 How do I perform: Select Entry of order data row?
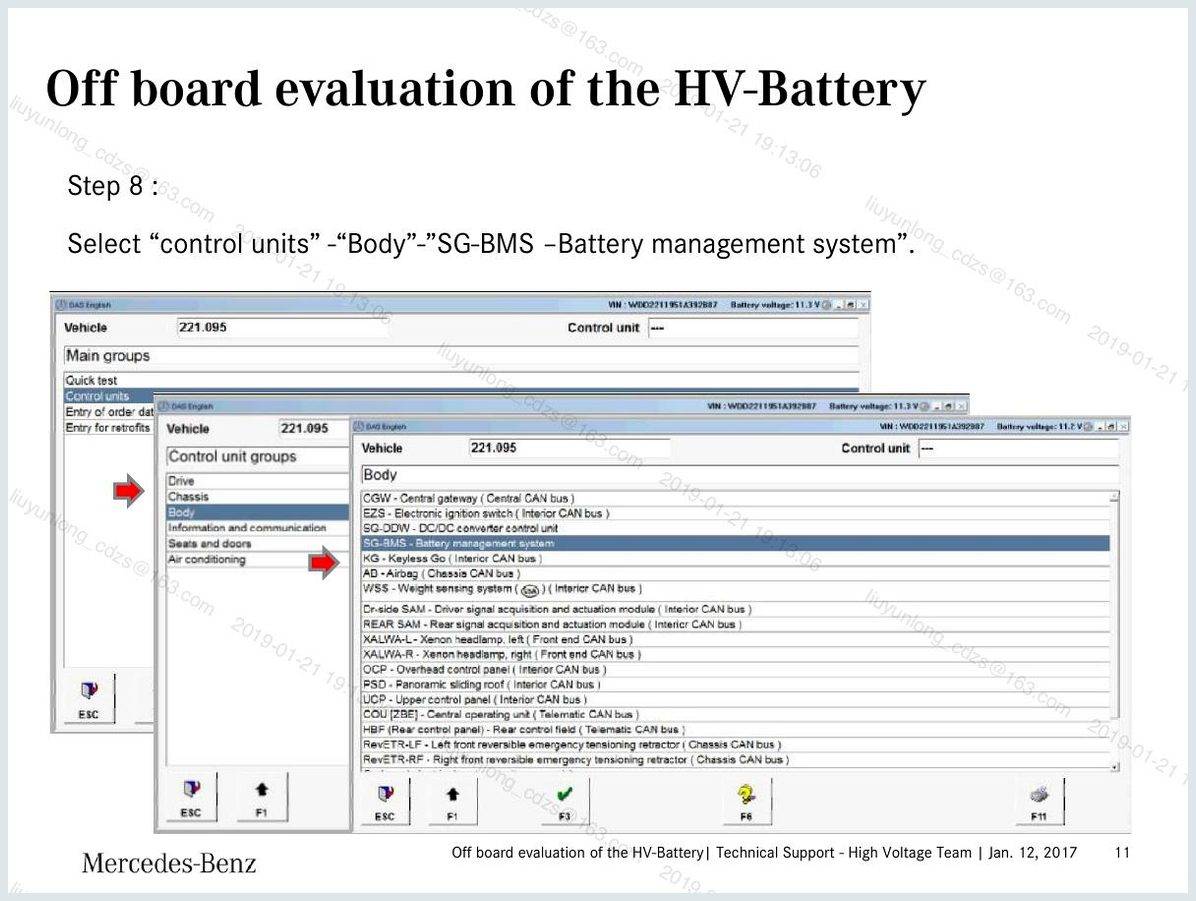(x=108, y=412)
